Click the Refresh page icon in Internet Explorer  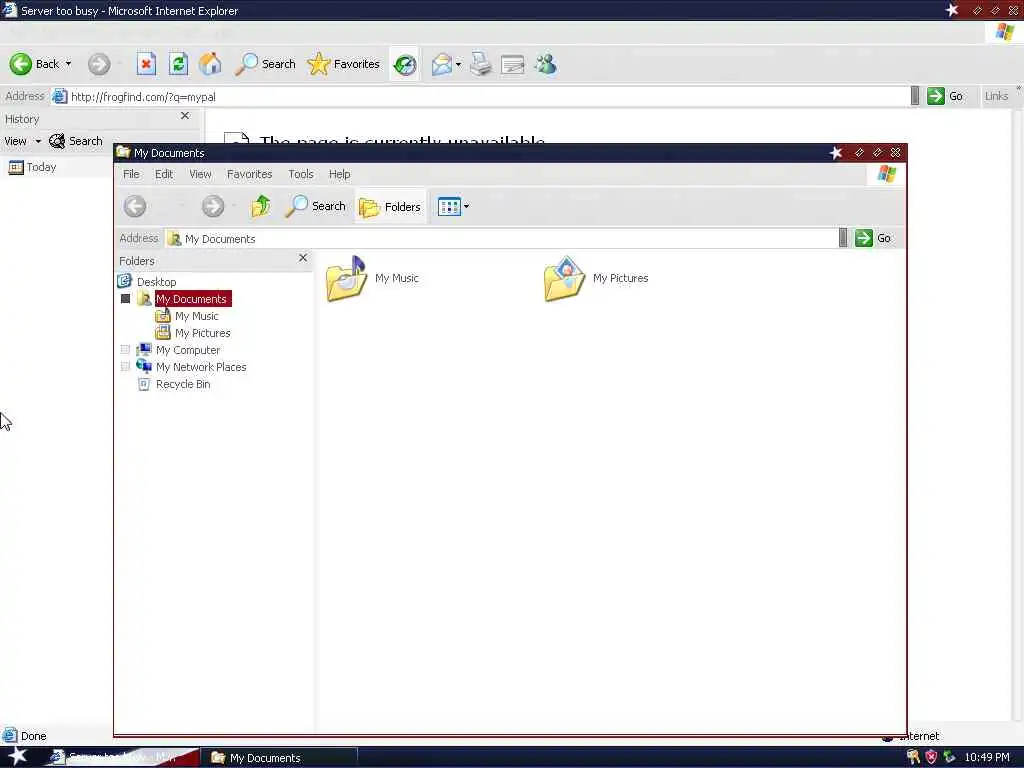point(178,64)
